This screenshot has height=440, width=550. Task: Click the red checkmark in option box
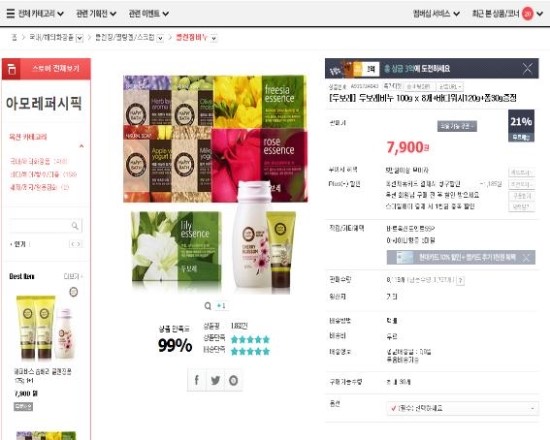394,408
